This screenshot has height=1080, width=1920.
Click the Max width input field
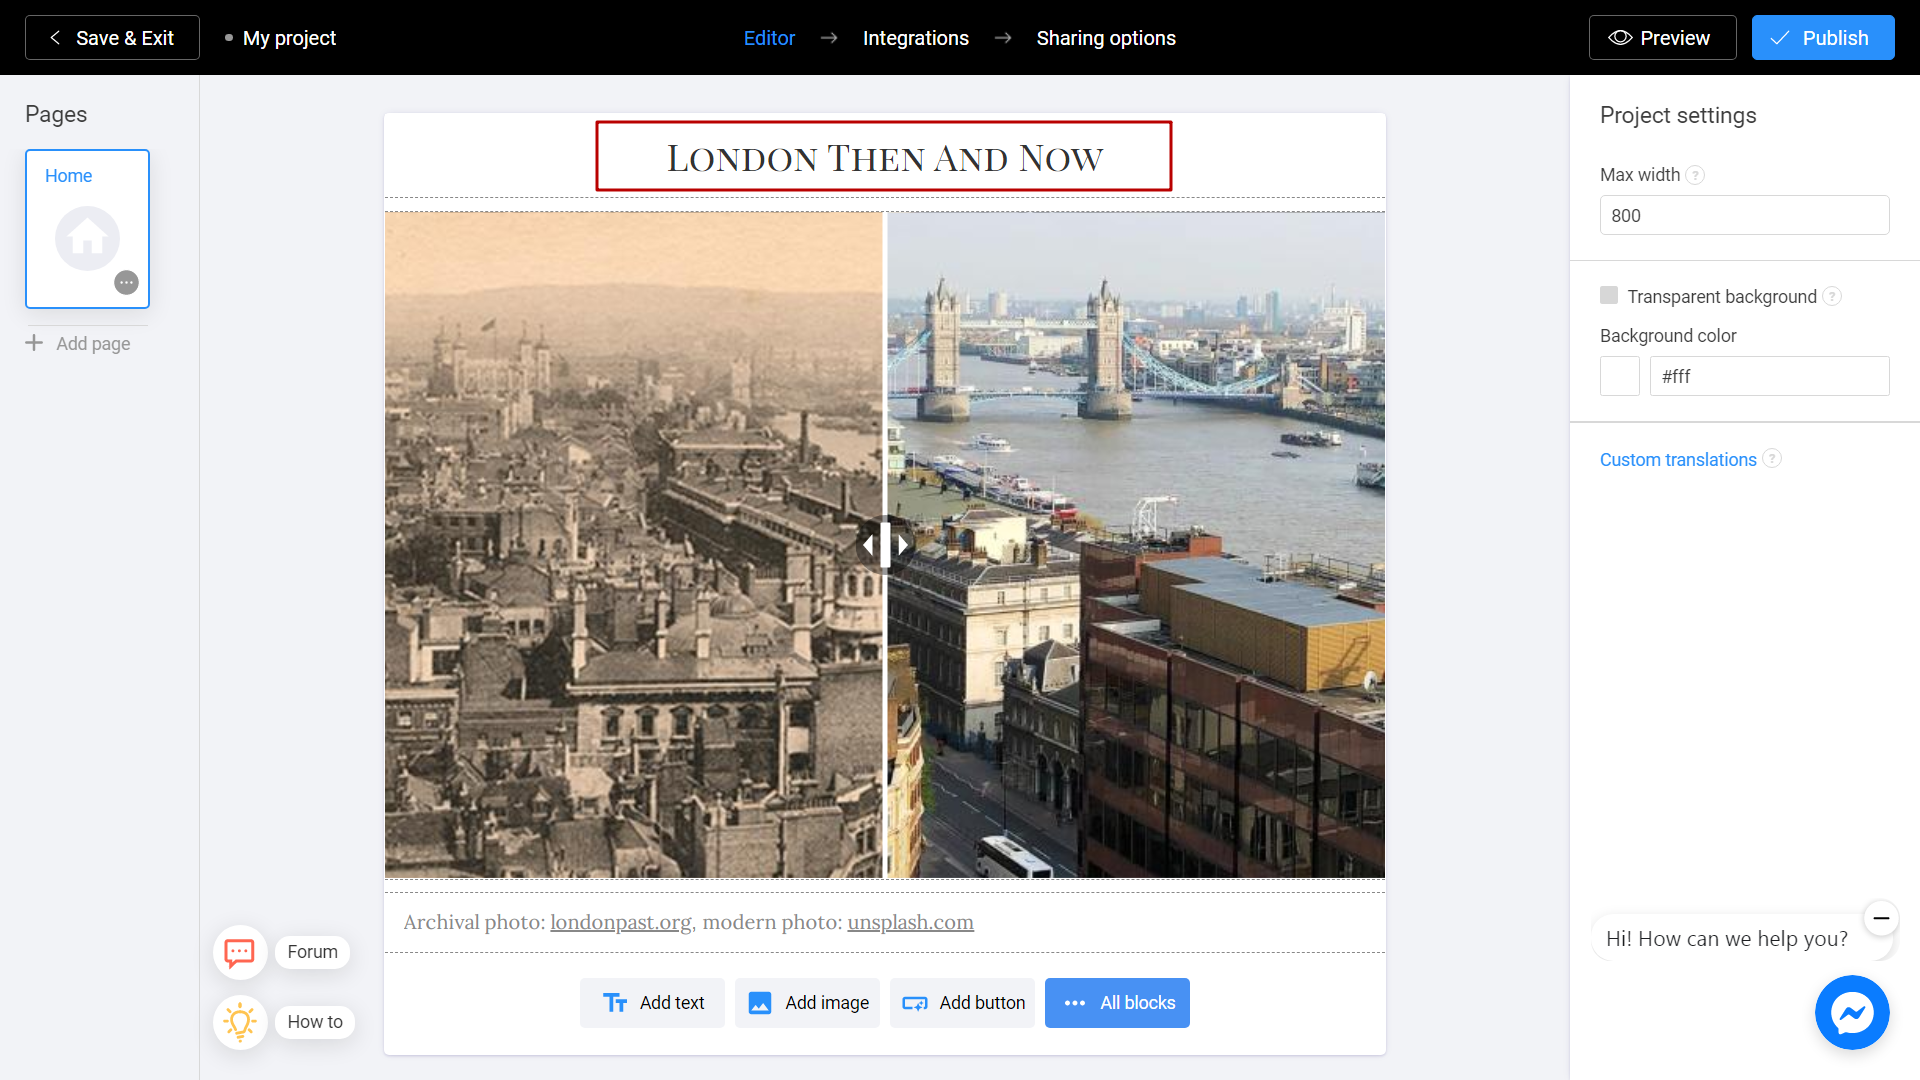pos(1743,215)
